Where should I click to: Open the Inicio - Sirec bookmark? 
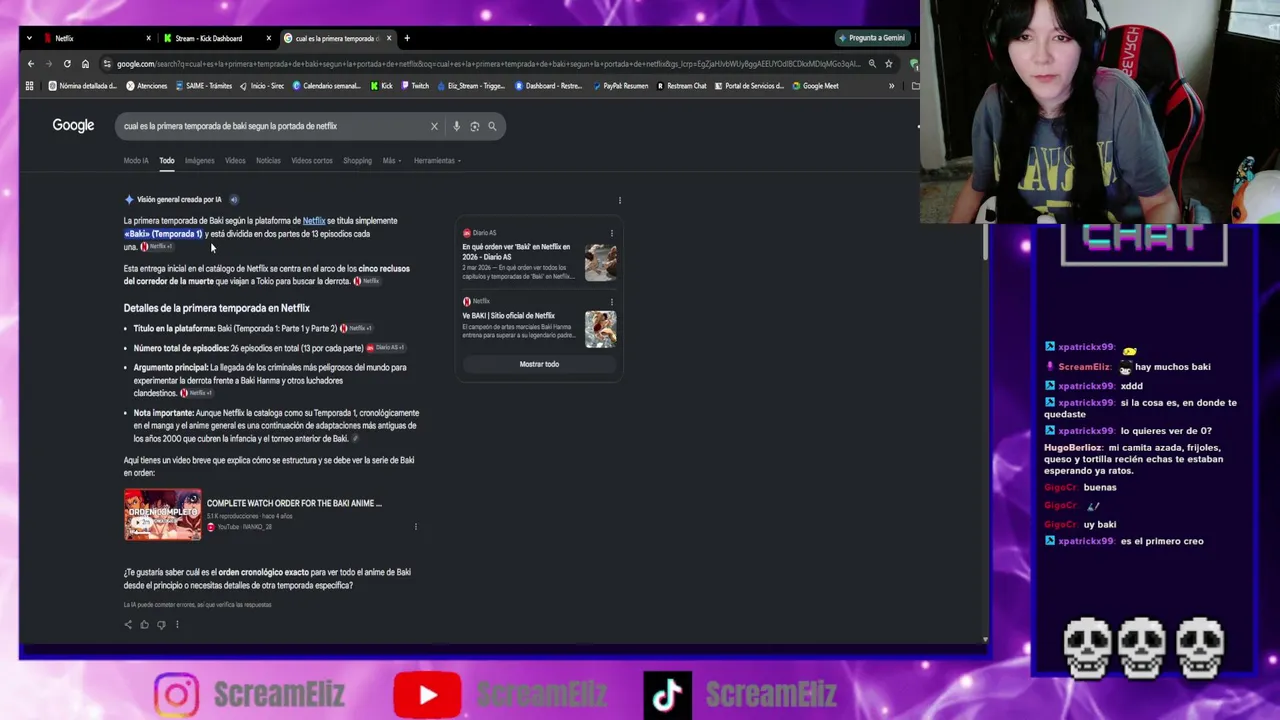click(x=262, y=86)
